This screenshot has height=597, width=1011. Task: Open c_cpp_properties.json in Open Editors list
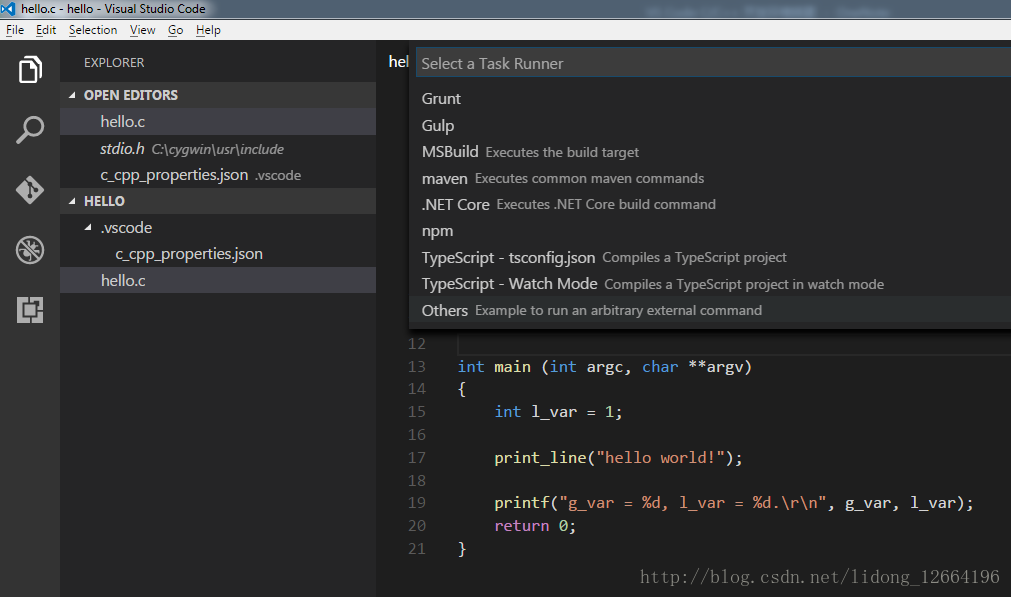click(x=218, y=175)
